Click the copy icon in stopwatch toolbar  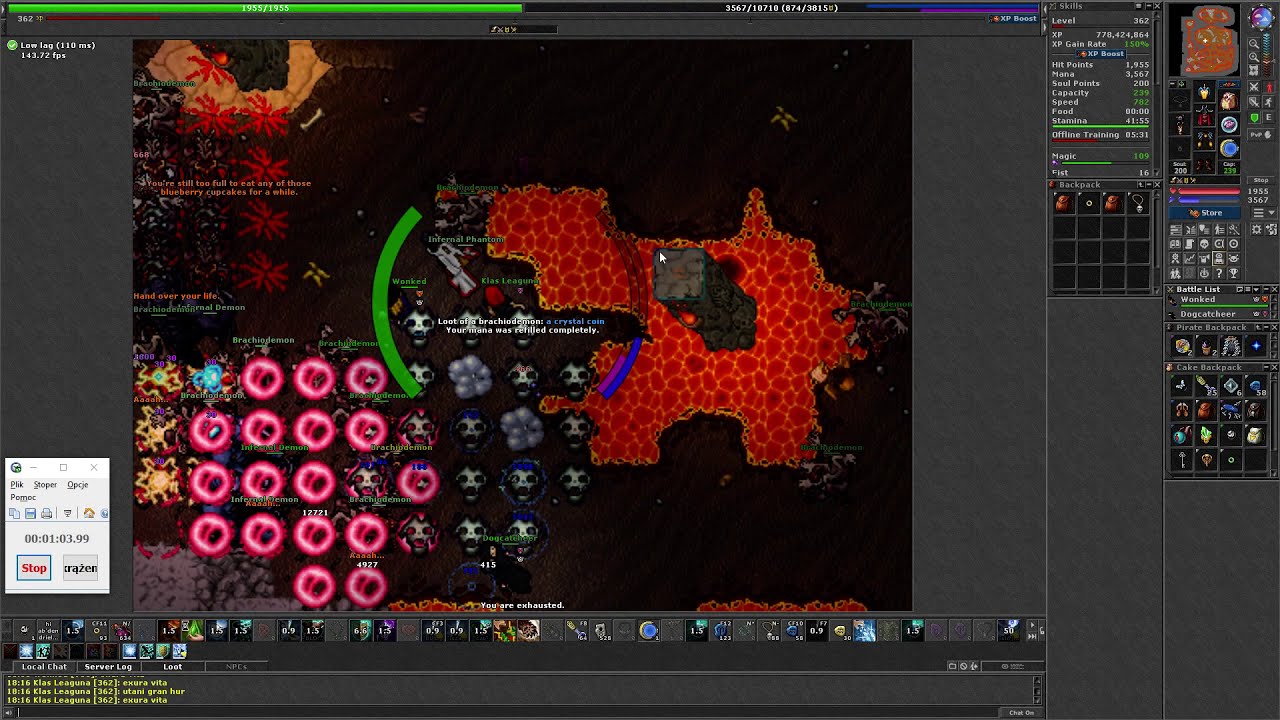click(x=15, y=514)
